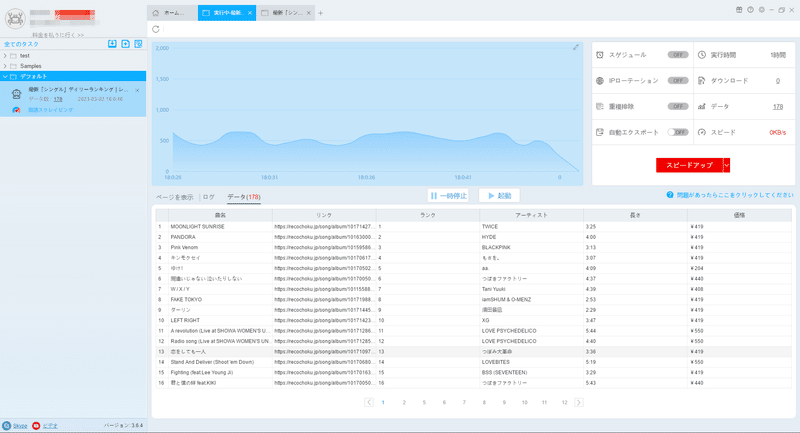Click the import task icon beside 全てのタスク
This screenshot has width=800, height=433.
(112, 44)
